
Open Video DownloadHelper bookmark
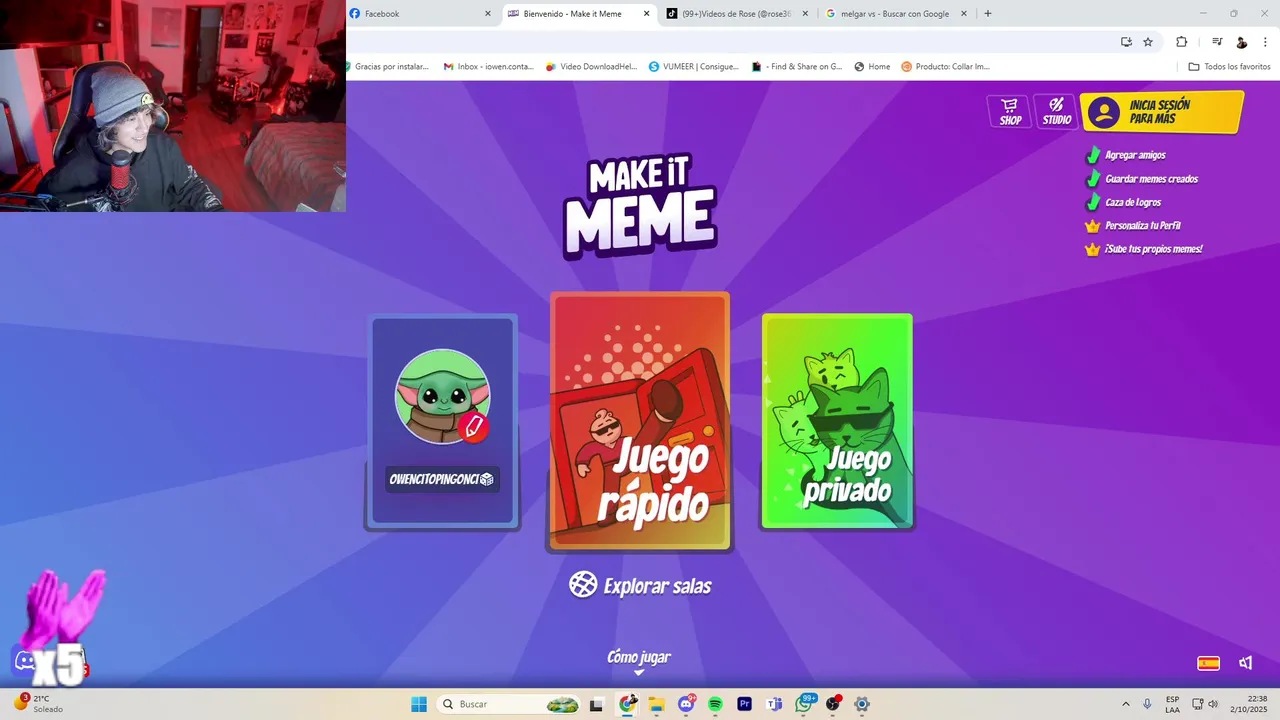point(591,67)
